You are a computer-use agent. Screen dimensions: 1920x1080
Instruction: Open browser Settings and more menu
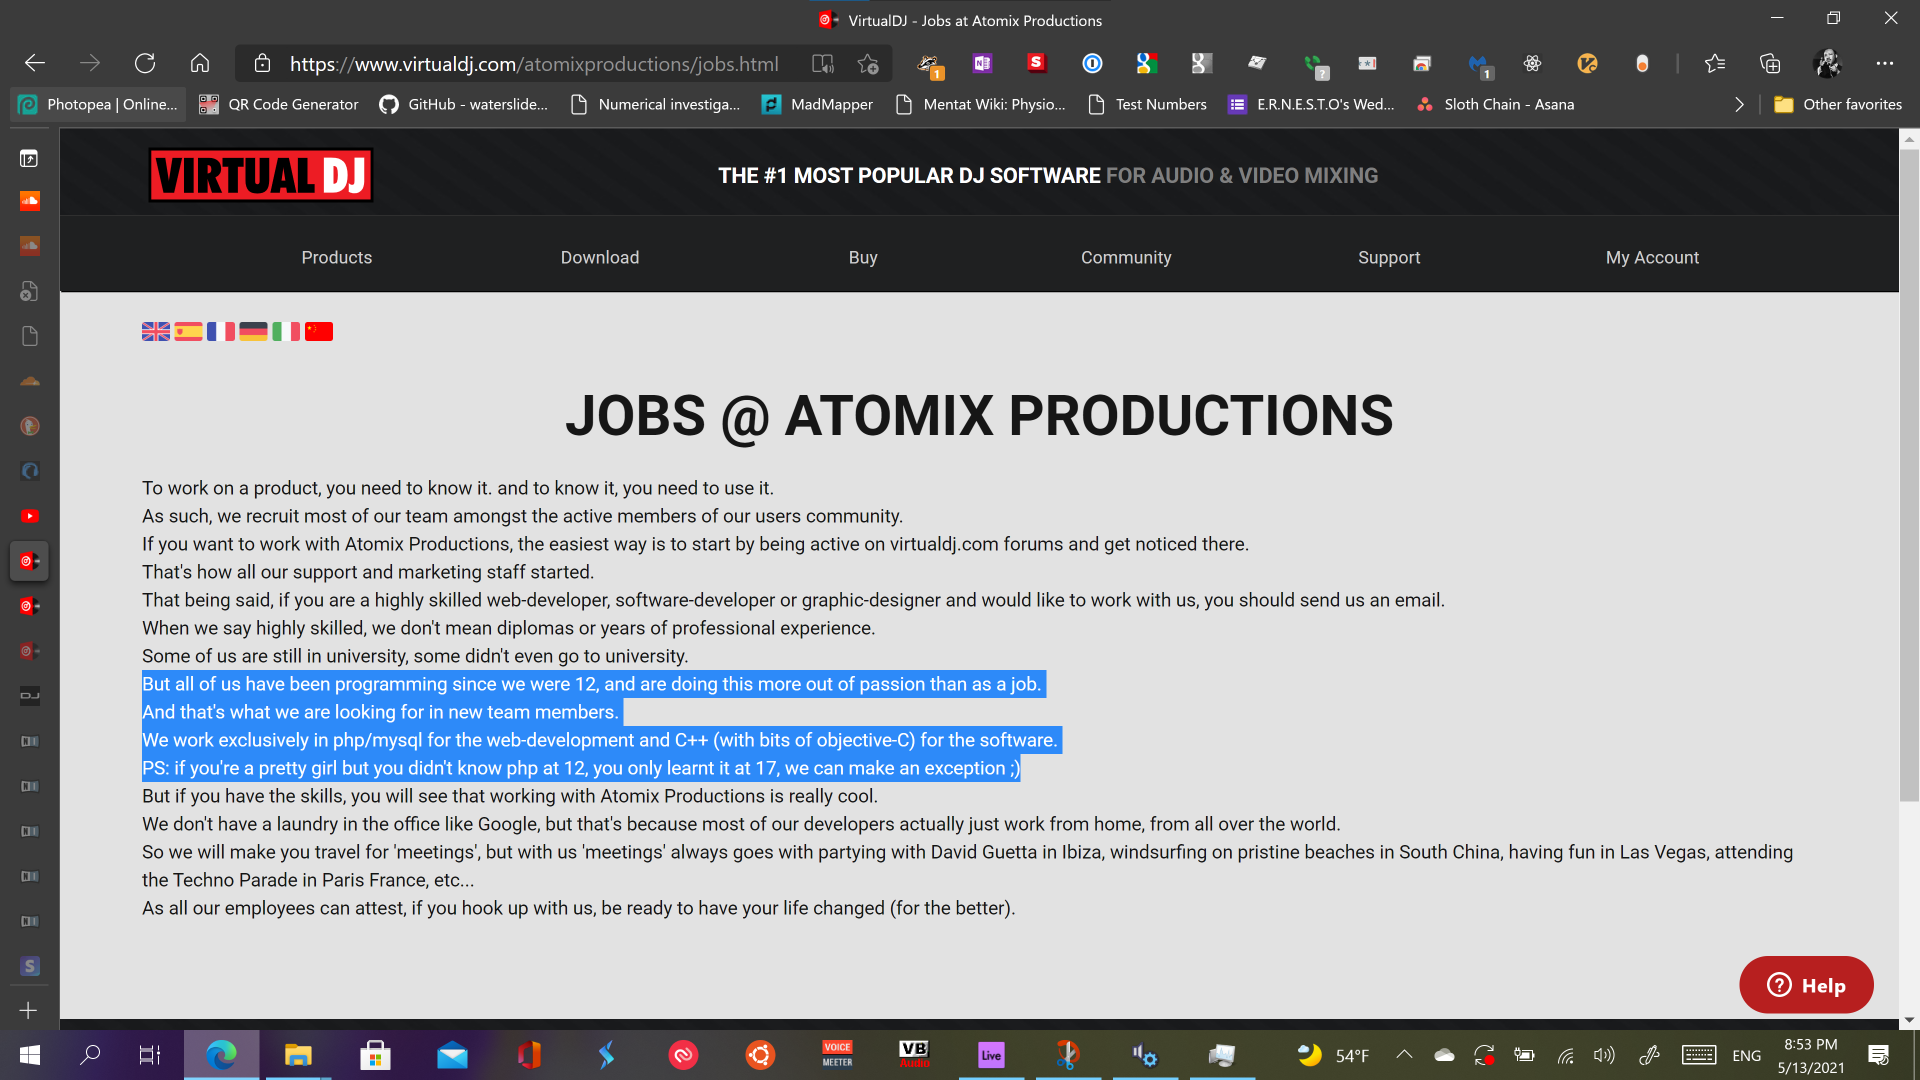[x=1885, y=64]
